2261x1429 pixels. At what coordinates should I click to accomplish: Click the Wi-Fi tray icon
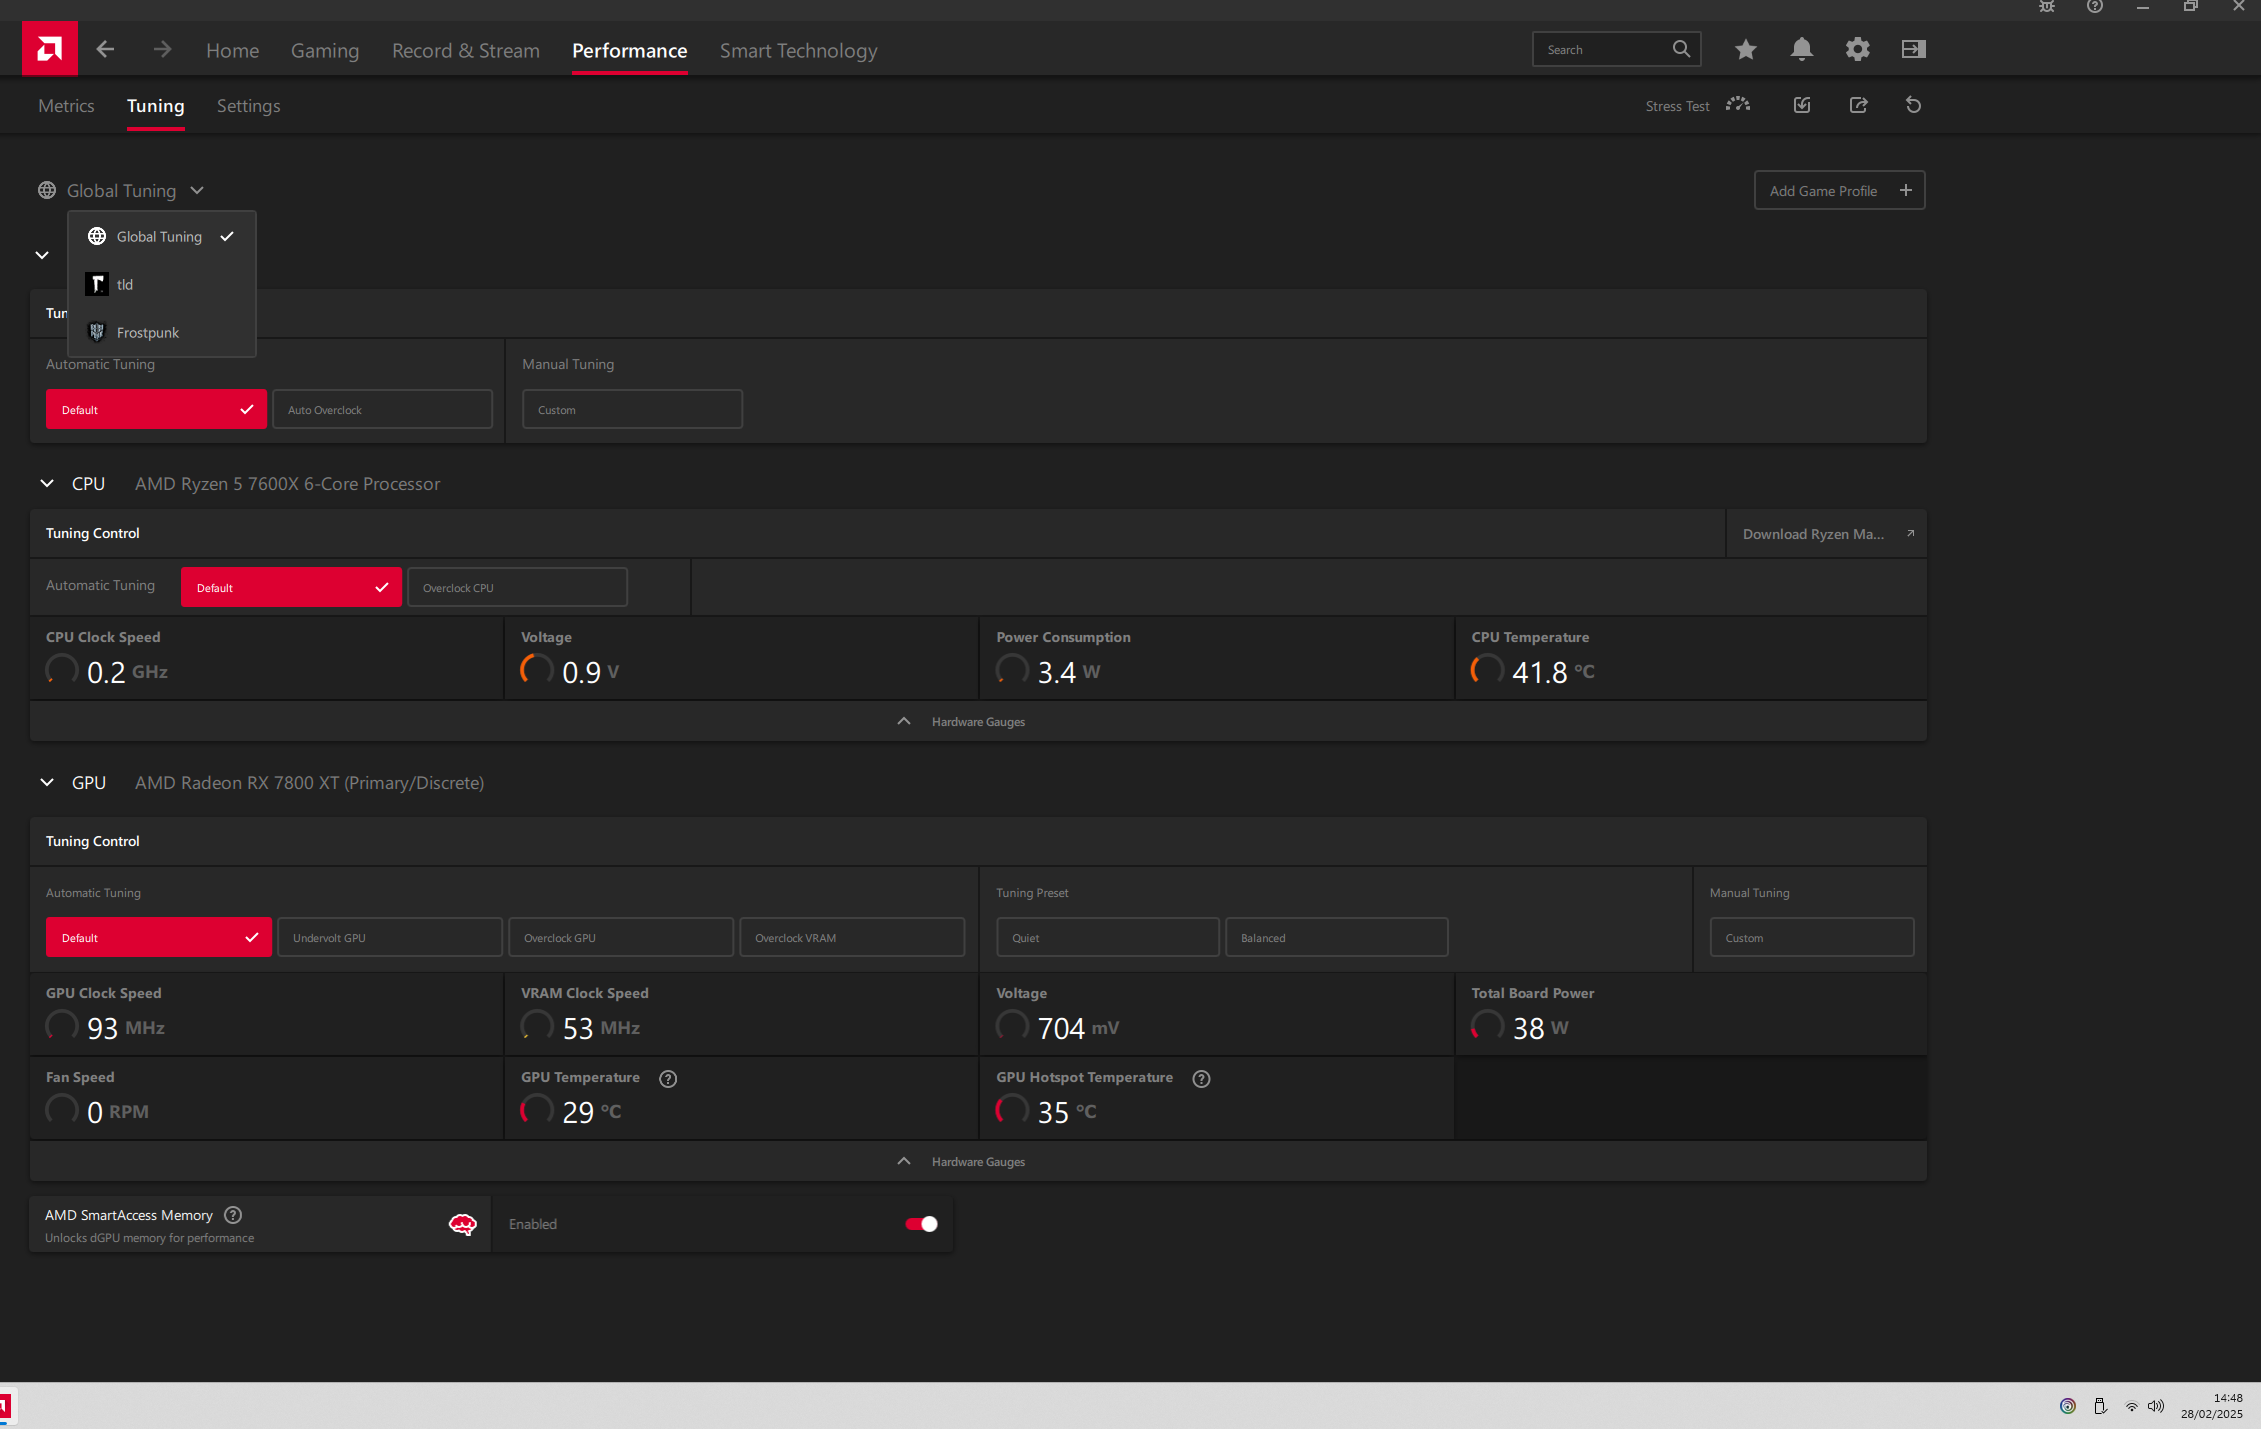pos(2131,1406)
